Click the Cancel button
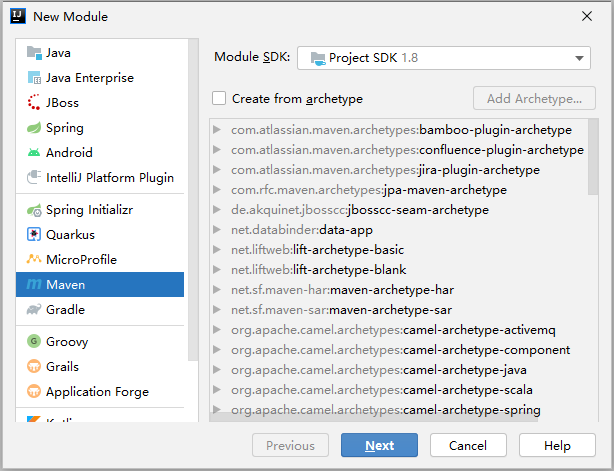The image size is (614, 471). (x=468, y=446)
